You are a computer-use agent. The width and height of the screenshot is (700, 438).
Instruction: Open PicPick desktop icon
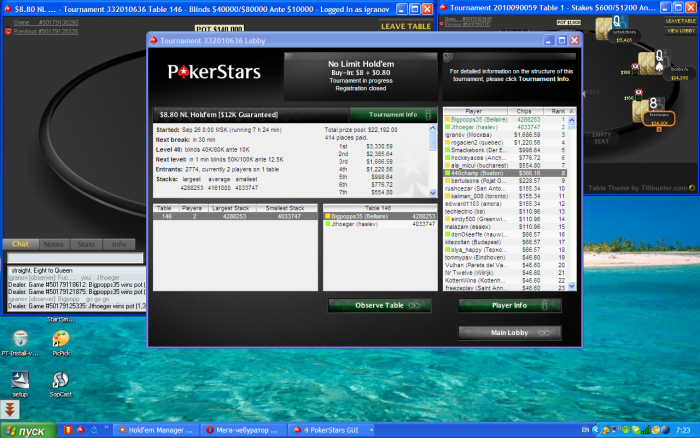tap(61, 343)
